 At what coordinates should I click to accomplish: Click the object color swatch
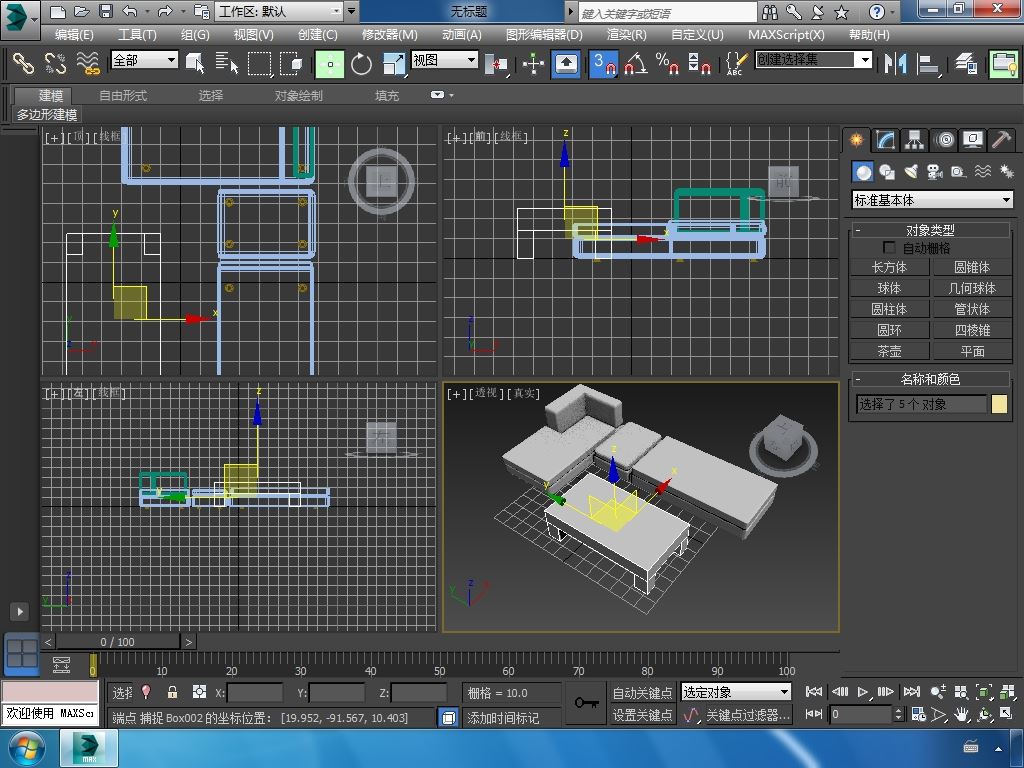(x=999, y=404)
